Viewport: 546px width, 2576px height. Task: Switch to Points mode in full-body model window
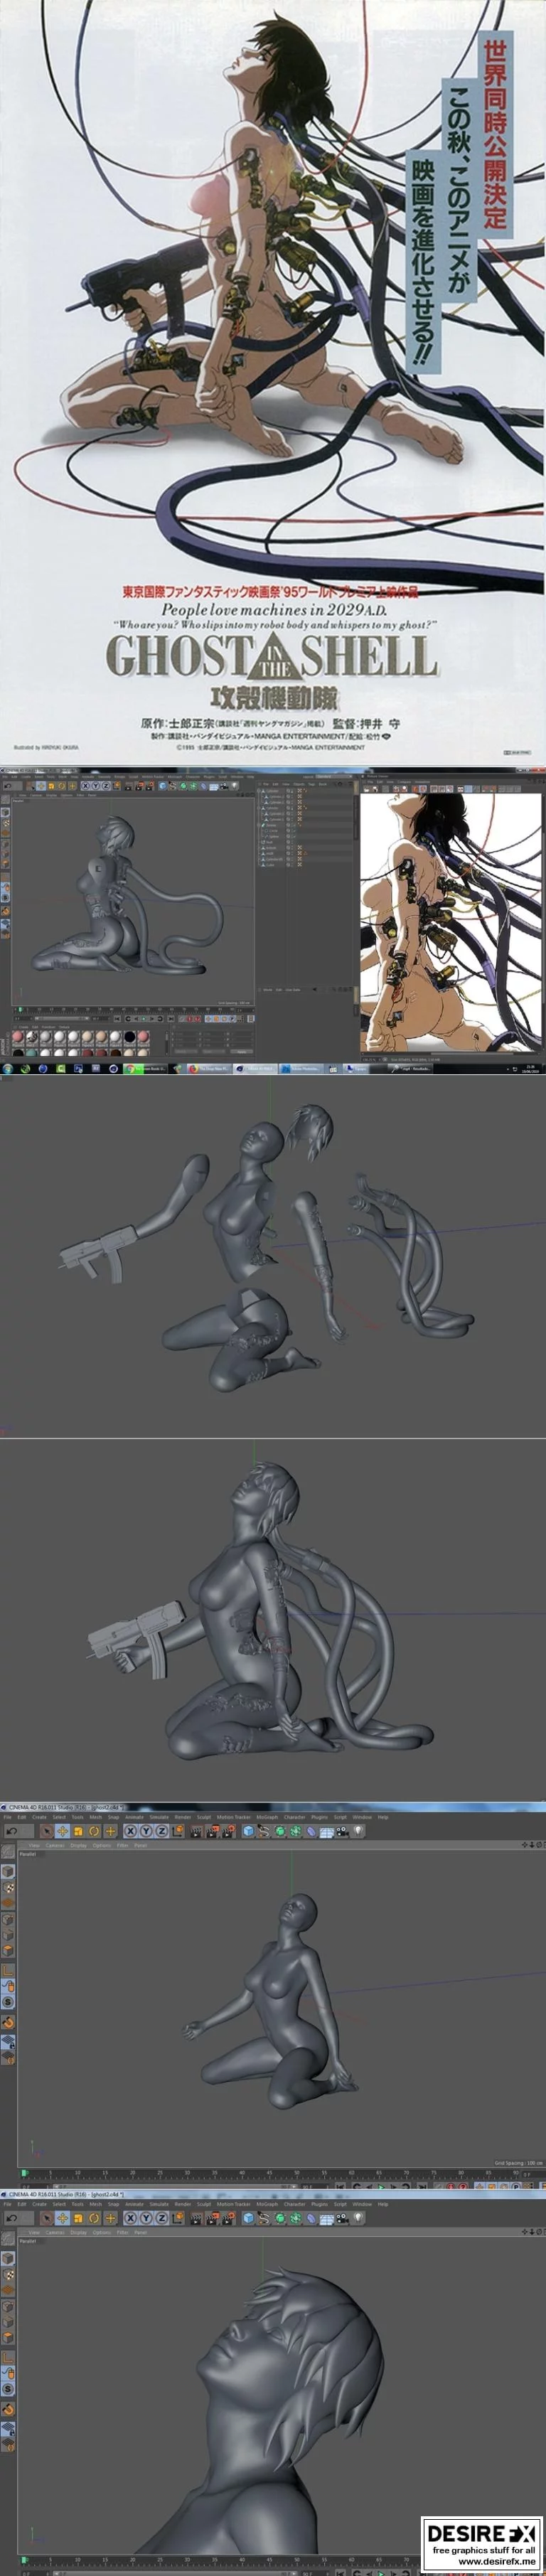(8, 1919)
